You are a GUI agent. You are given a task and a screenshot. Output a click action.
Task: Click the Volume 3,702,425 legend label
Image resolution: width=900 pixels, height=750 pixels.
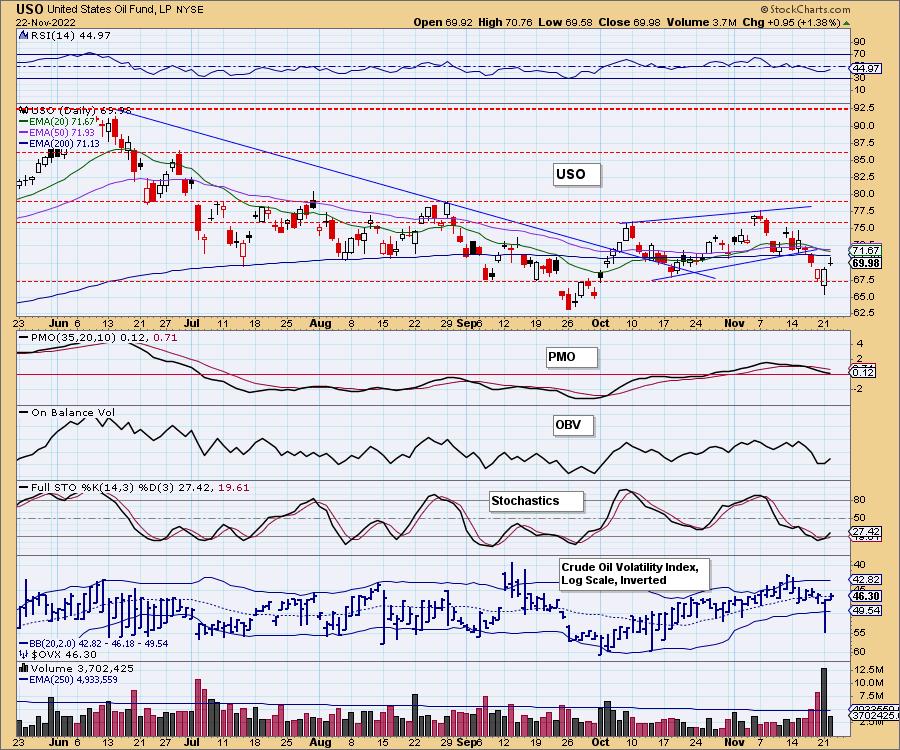(77, 669)
